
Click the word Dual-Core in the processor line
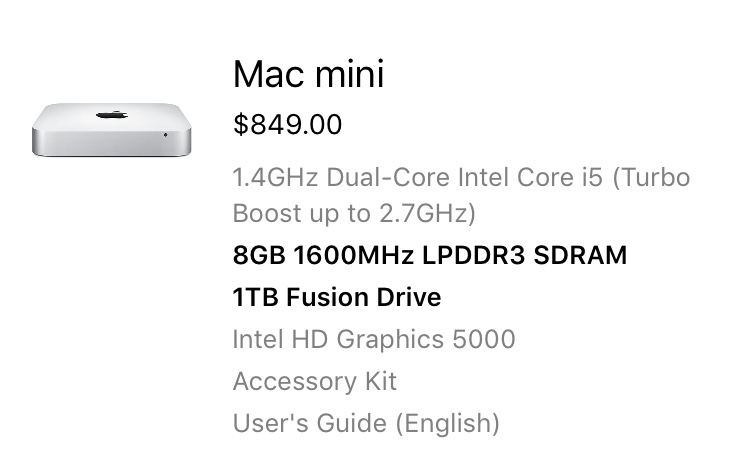372,179
